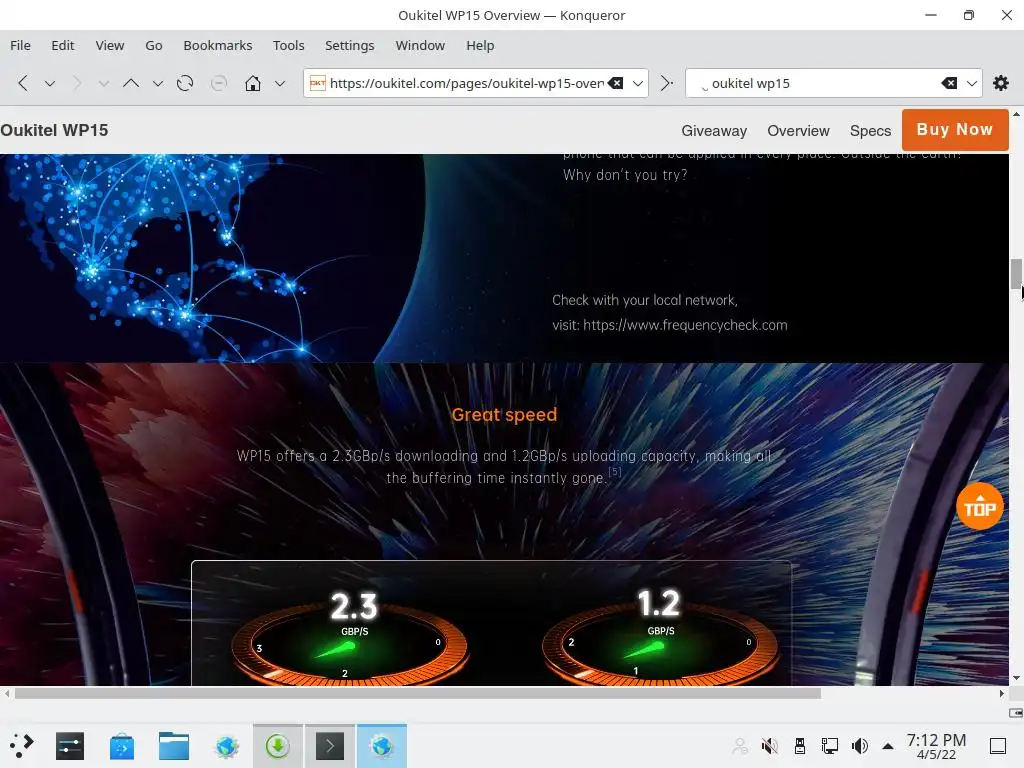1024x768 pixels.
Task: Open the Home page icon
Action: (253, 83)
